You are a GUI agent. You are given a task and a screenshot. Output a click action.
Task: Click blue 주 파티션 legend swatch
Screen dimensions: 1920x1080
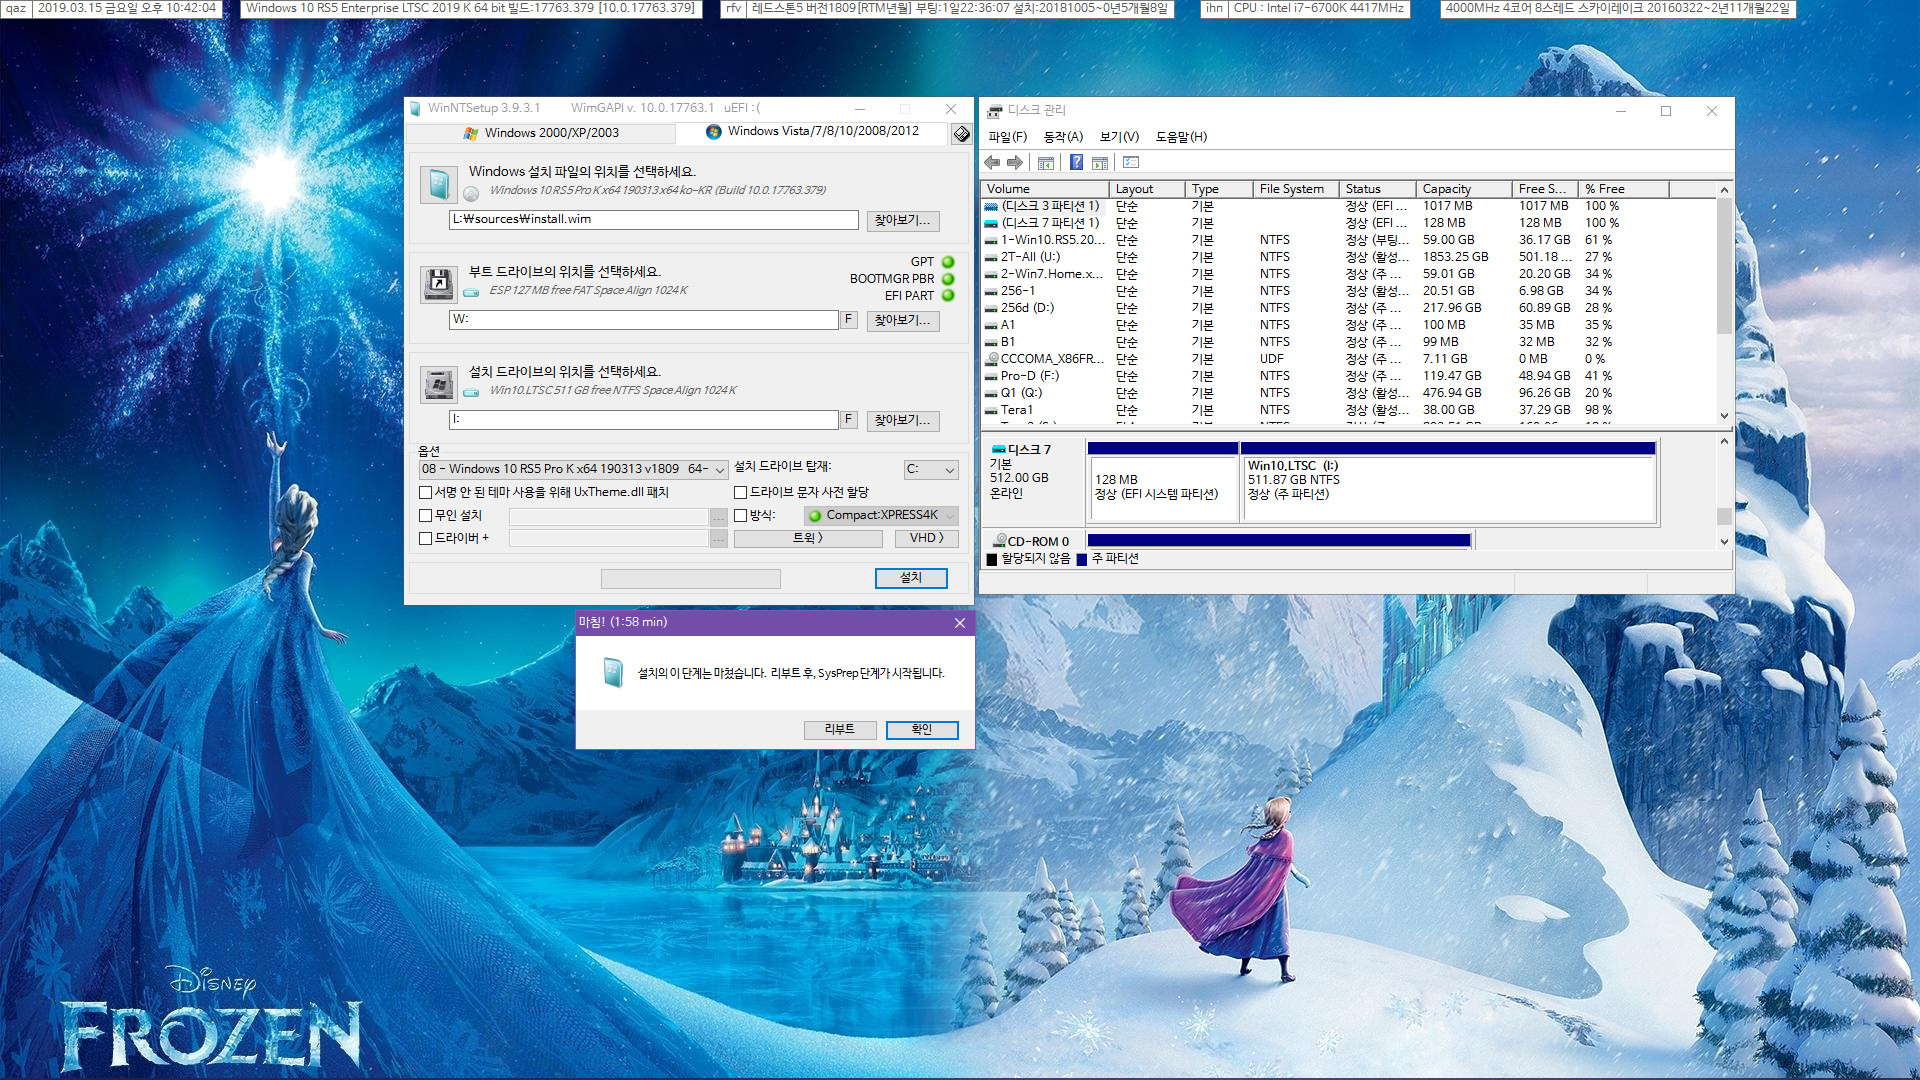(1081, 559)
